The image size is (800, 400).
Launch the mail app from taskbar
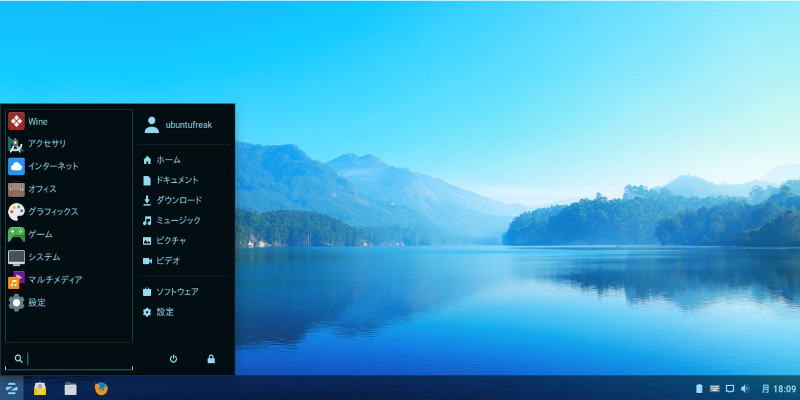pos(40,389)
